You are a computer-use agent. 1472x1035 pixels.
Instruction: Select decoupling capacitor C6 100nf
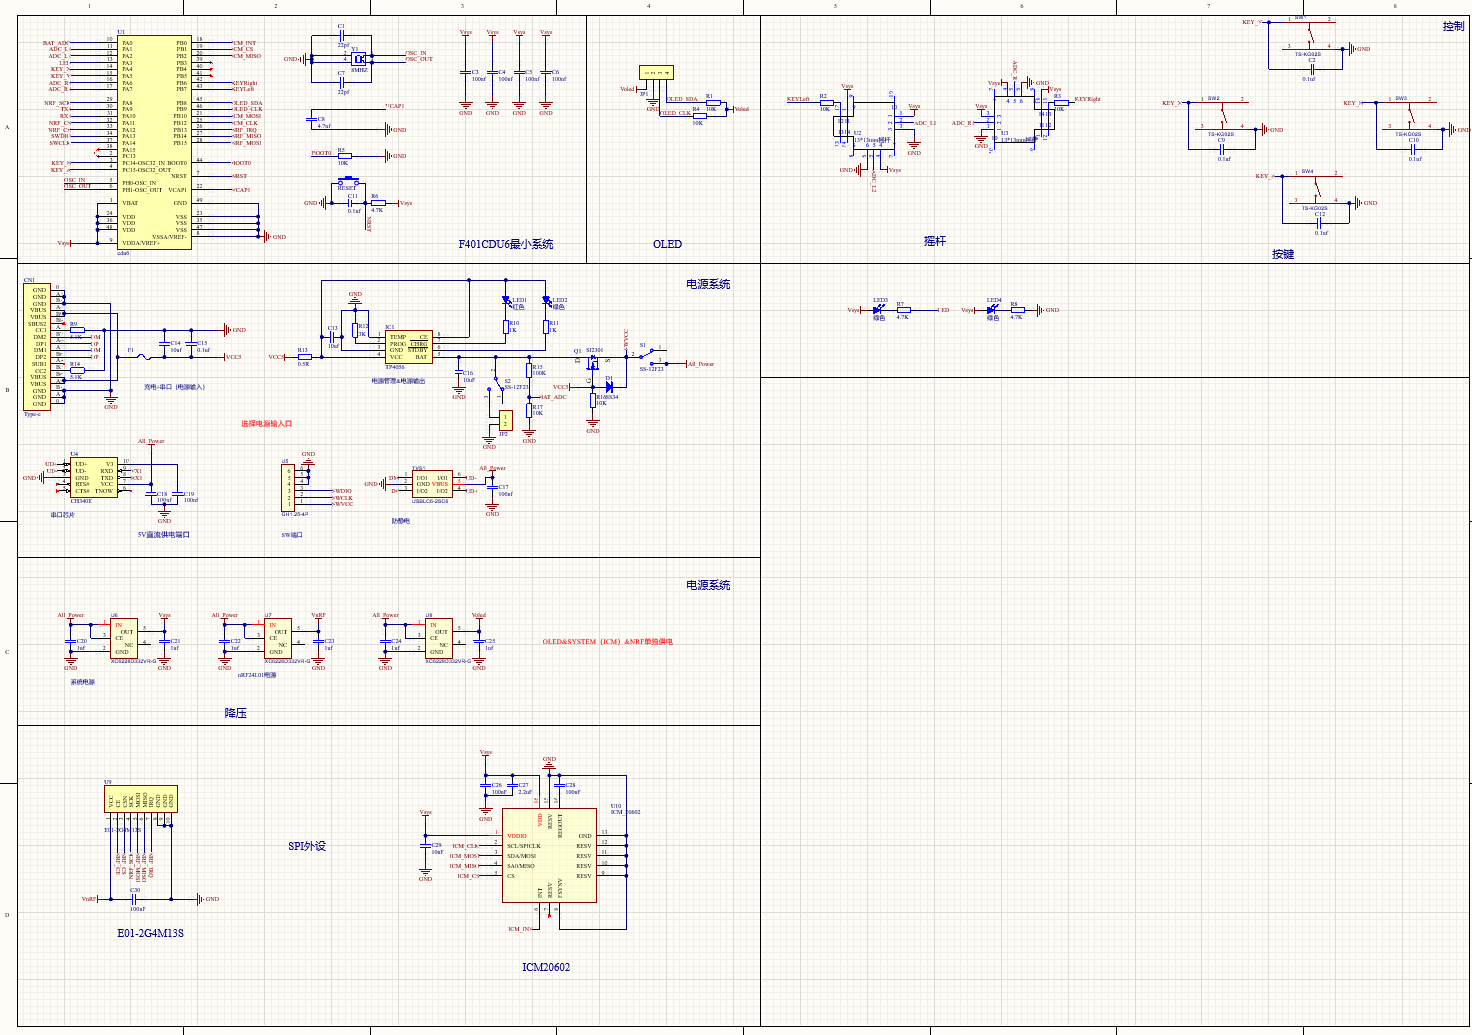(x=546, y=72)
